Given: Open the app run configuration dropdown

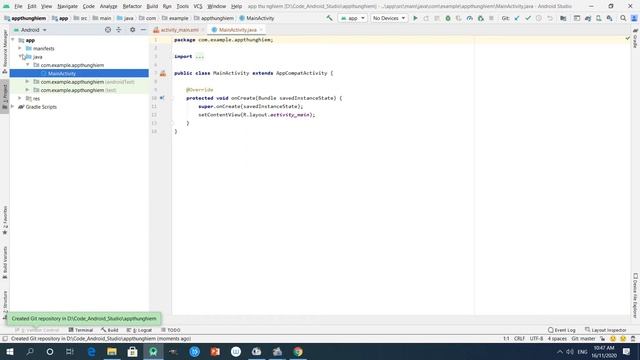Looking at the screenshot, I should click(x=353, y=18).
